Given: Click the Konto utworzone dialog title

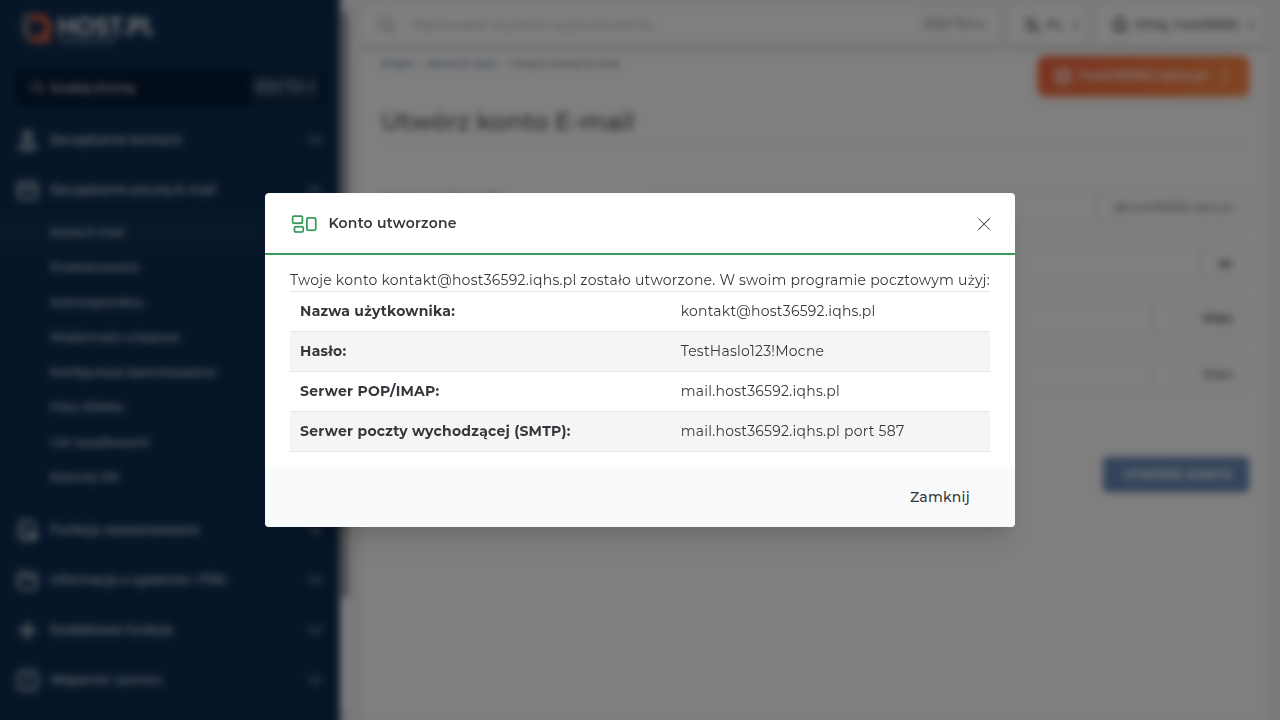Looking at the screenshot, I should pos(392,223).
